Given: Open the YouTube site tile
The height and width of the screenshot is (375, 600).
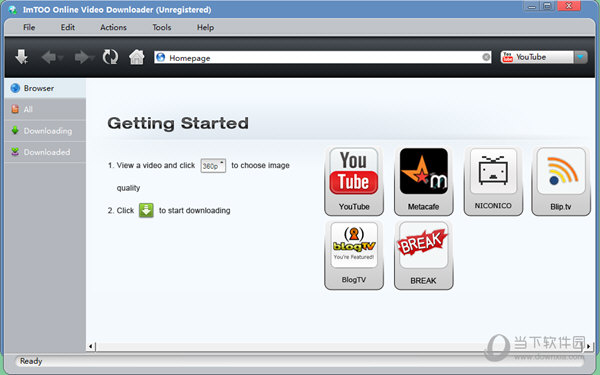Looking at the screenshot, I should tap(354, 181).
